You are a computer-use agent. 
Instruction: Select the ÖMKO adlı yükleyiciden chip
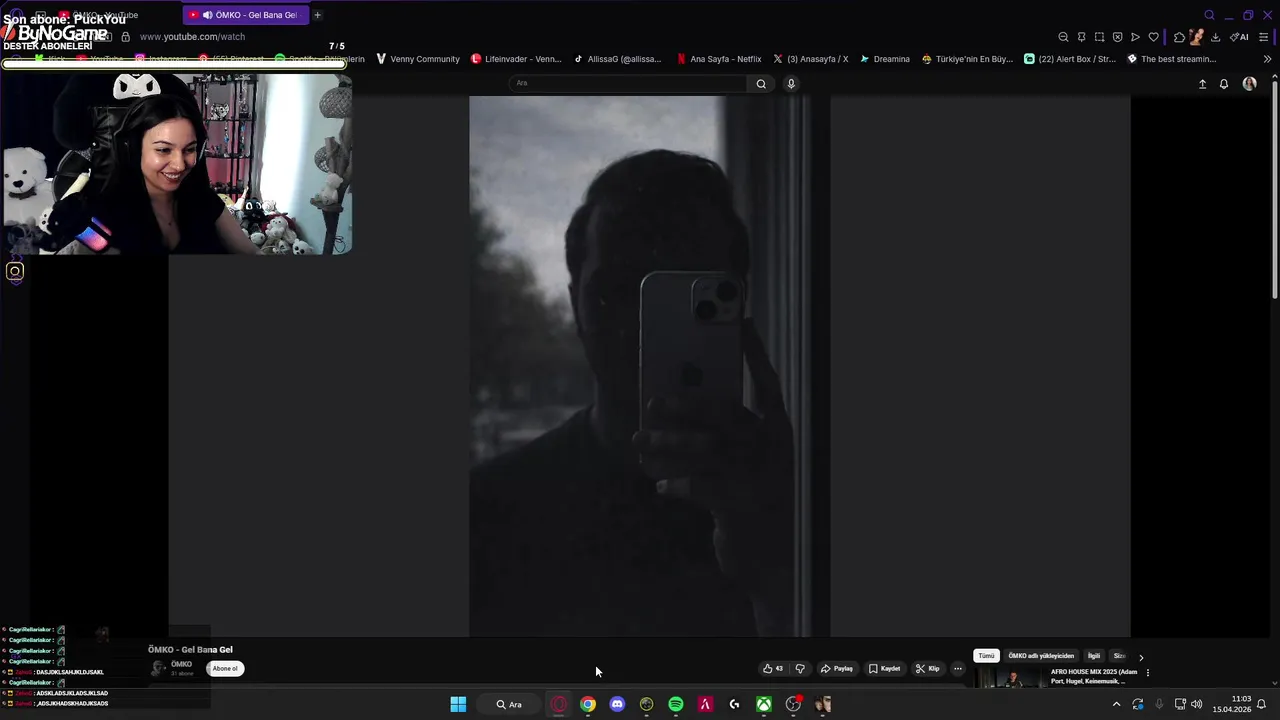point(1041,656)
